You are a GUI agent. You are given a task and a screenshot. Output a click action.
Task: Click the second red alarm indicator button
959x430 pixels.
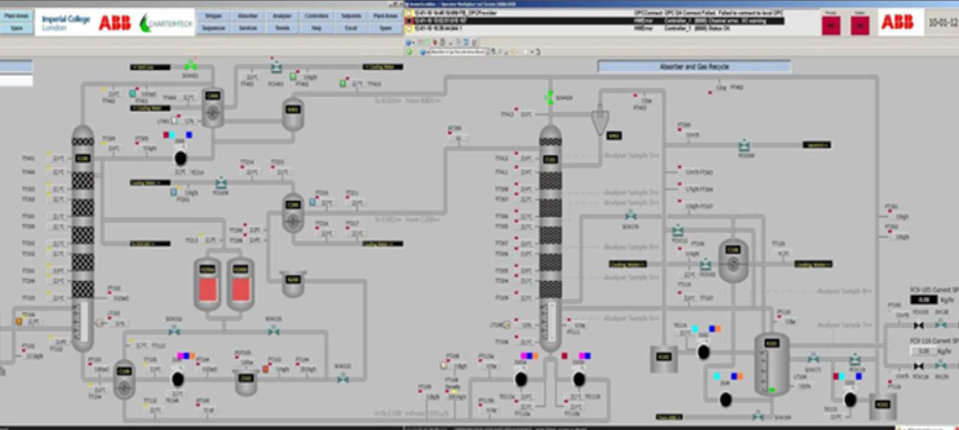(x=861, y=25)
